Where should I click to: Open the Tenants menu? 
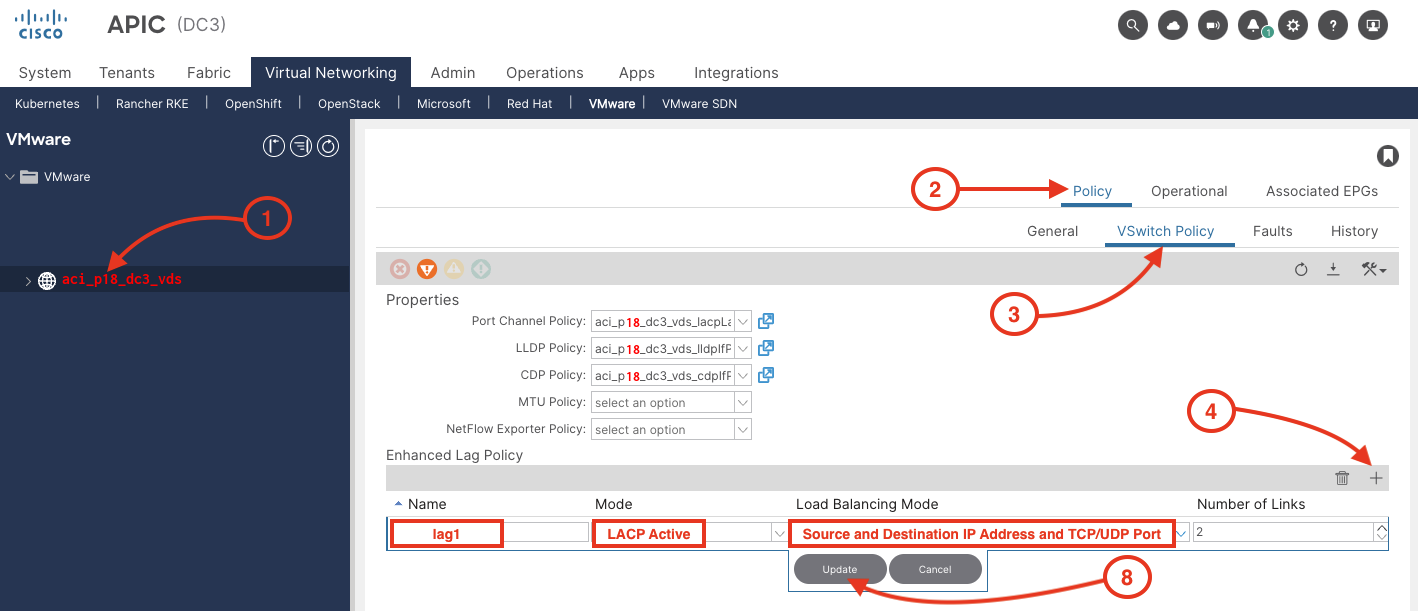click(x=127, y=73)
